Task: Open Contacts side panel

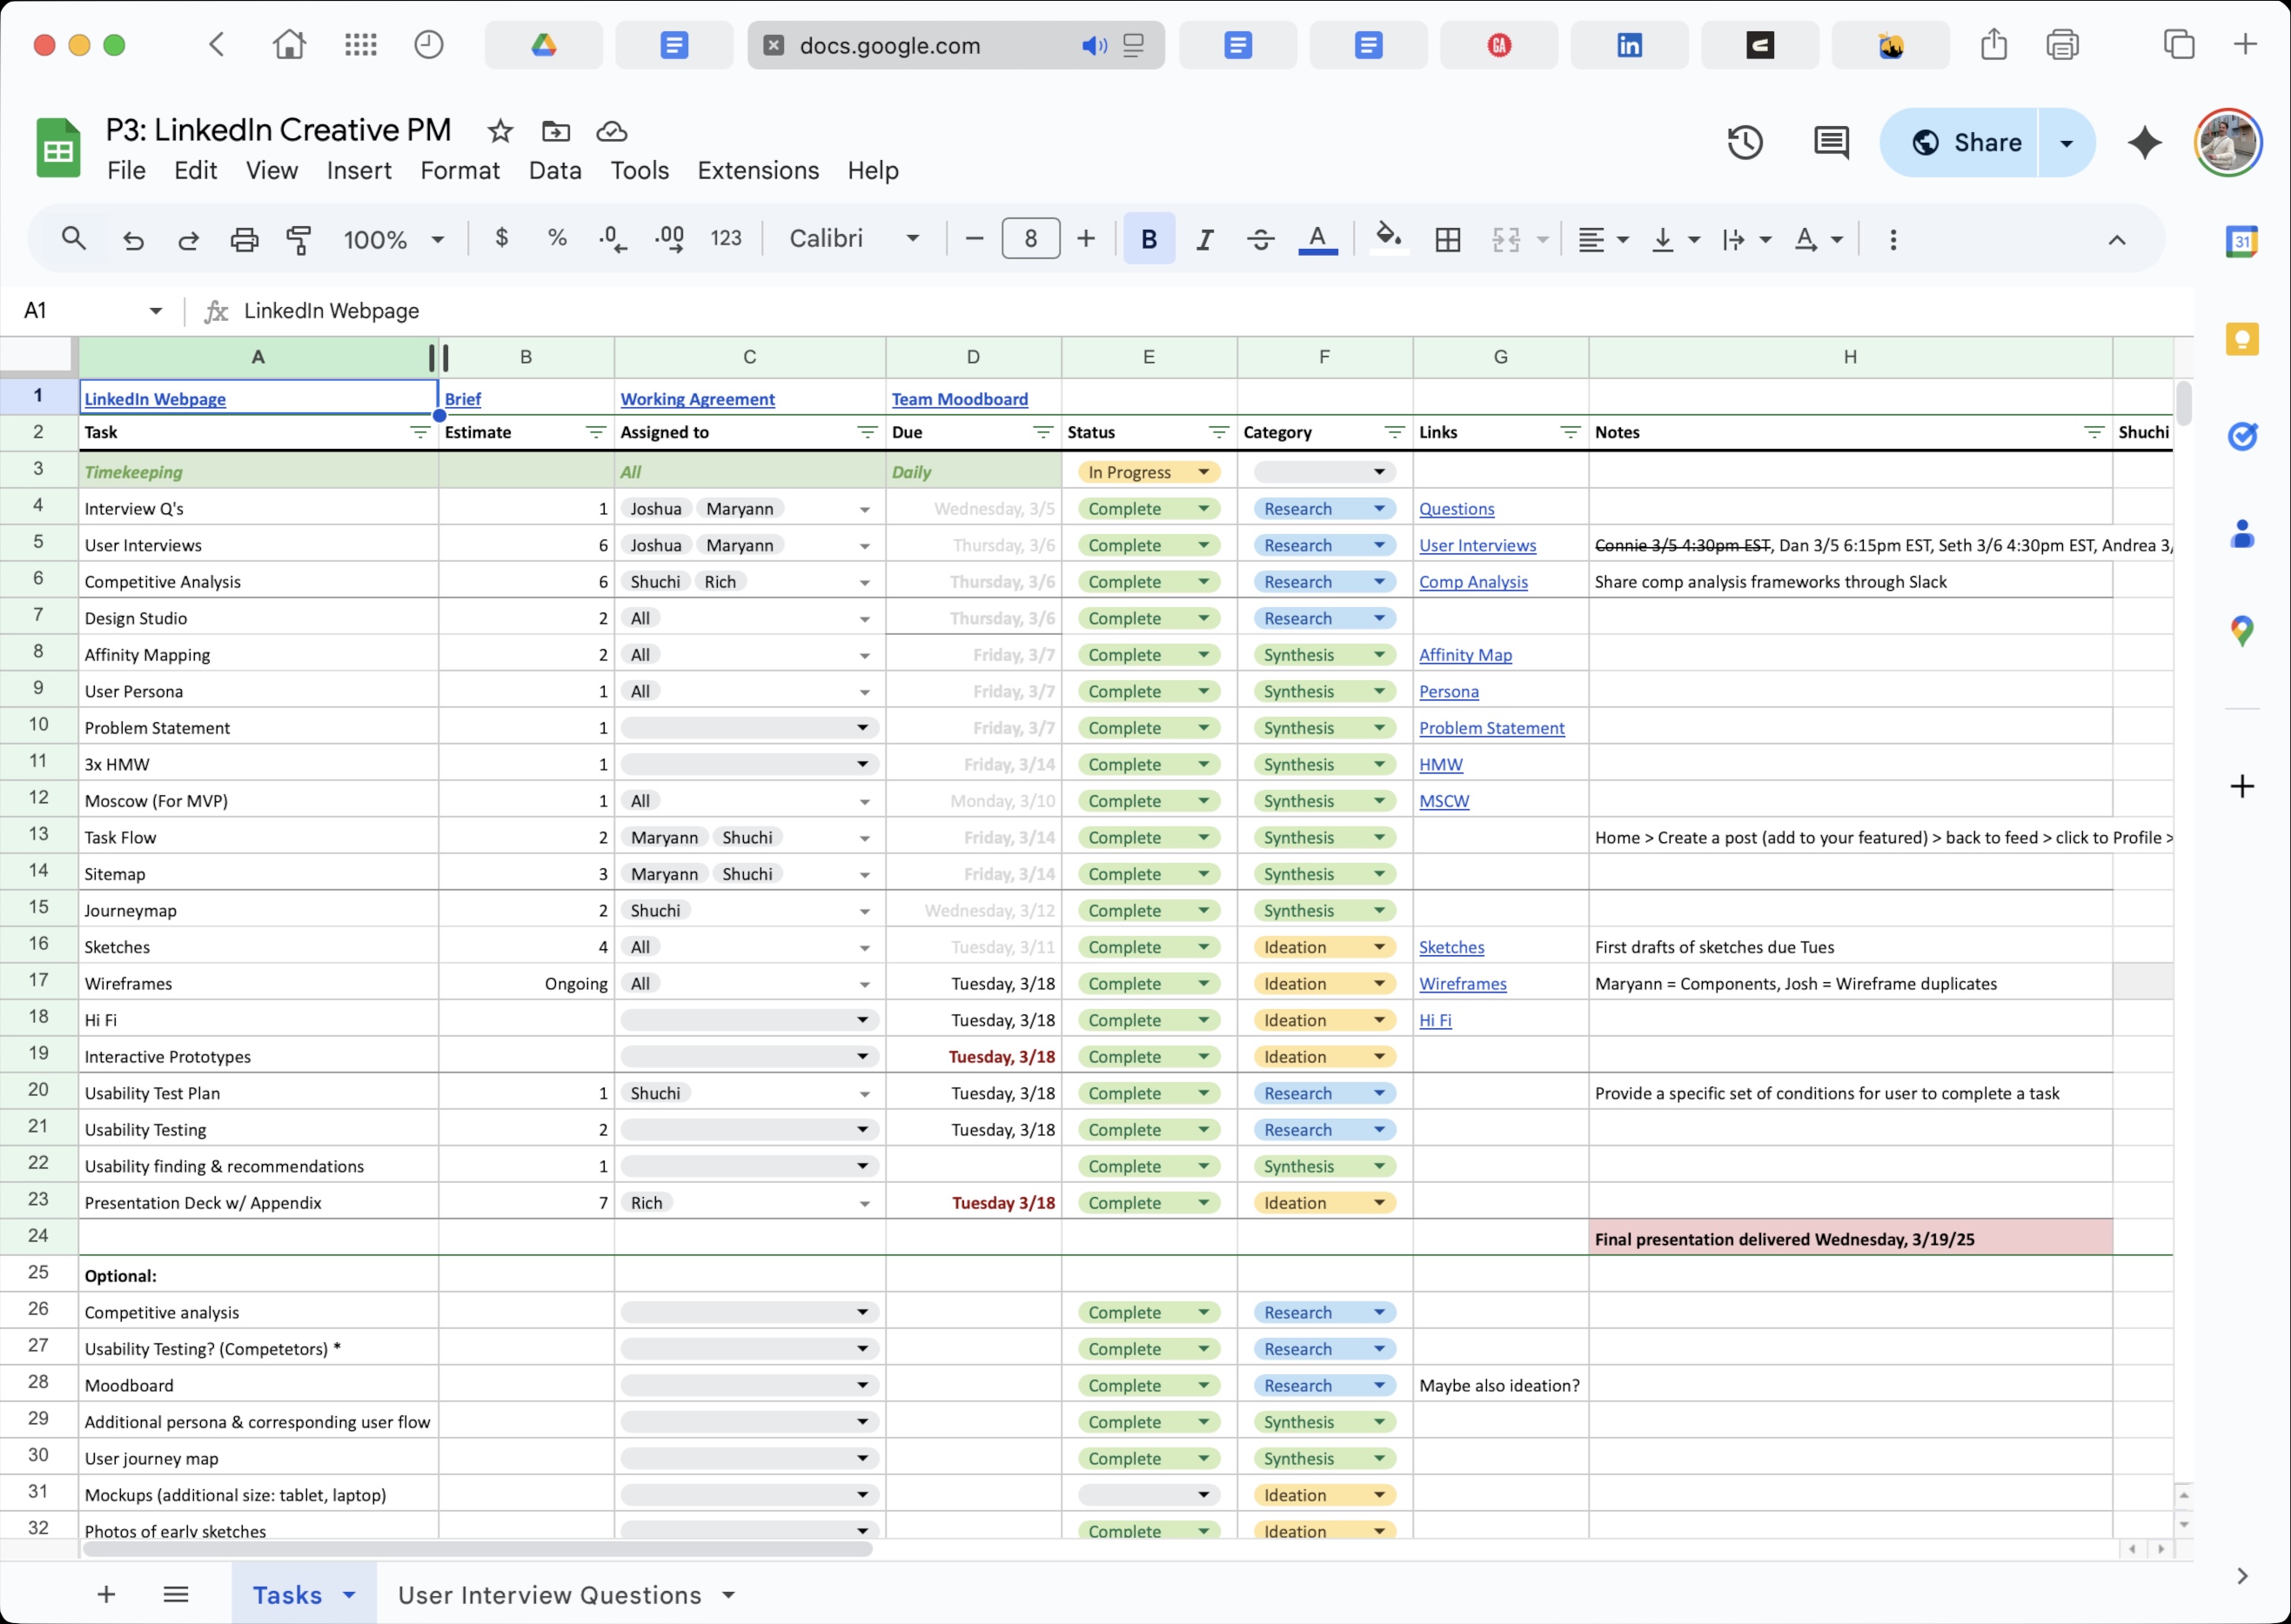Action: click(2242, 534)
